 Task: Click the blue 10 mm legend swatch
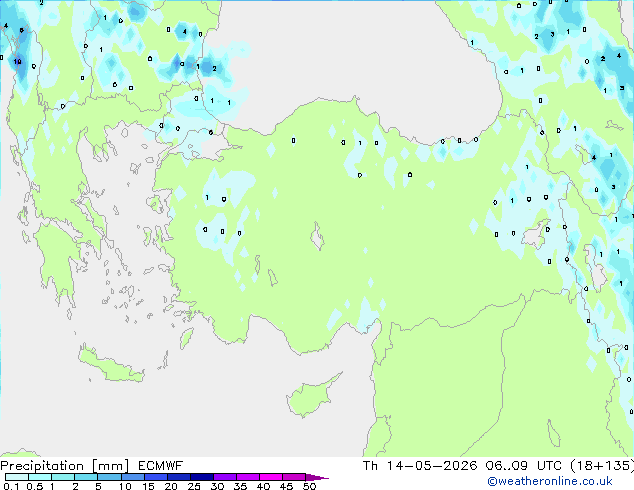[133, 477]
